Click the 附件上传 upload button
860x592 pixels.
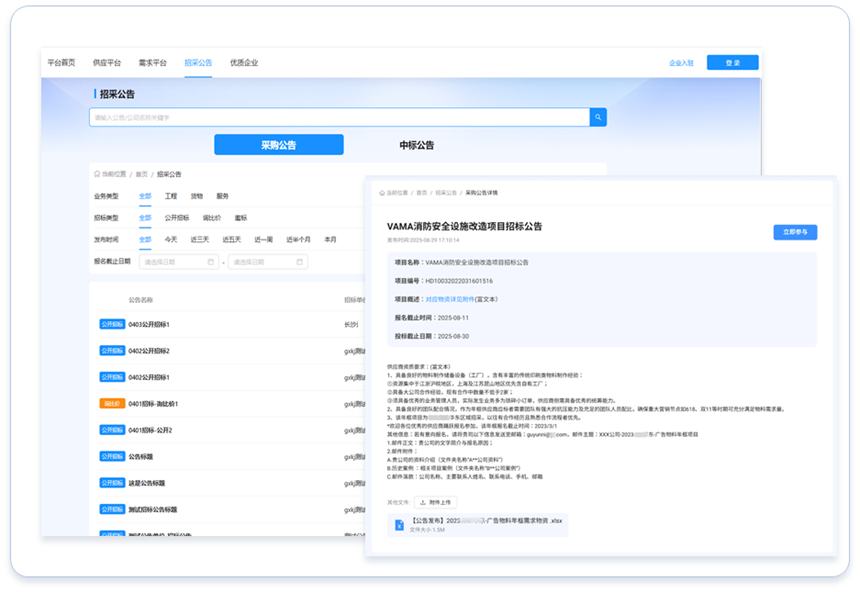pyautogui.click(x=435, y=502)
